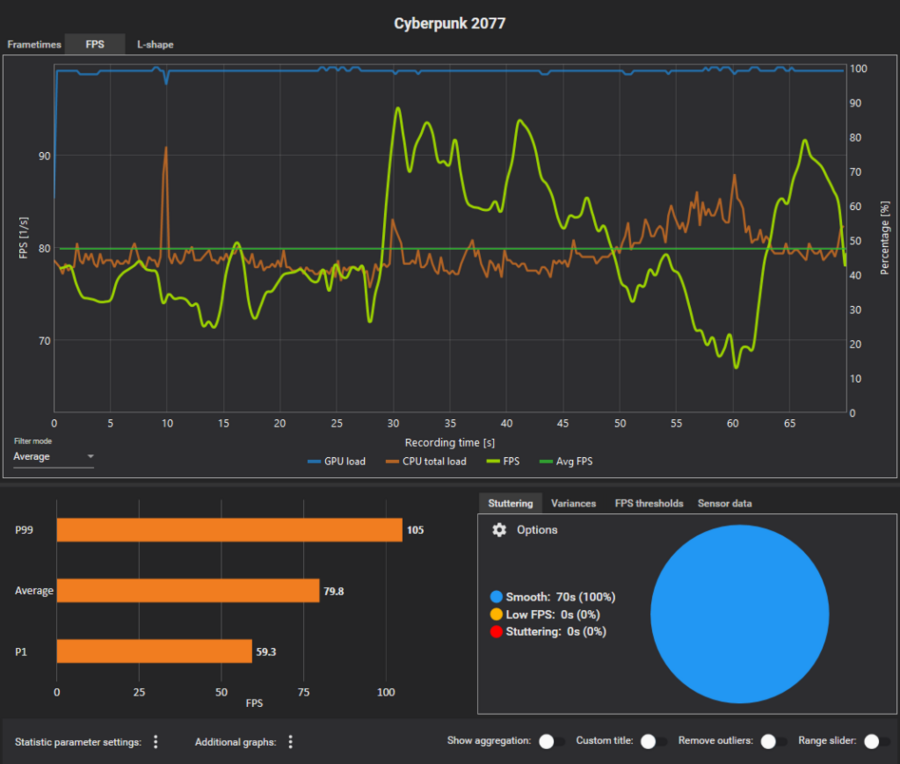This screenshot has height=764, width=900.
Task: Click the Smooth: 70s (100%) text
Action: [x=560, y=597]
